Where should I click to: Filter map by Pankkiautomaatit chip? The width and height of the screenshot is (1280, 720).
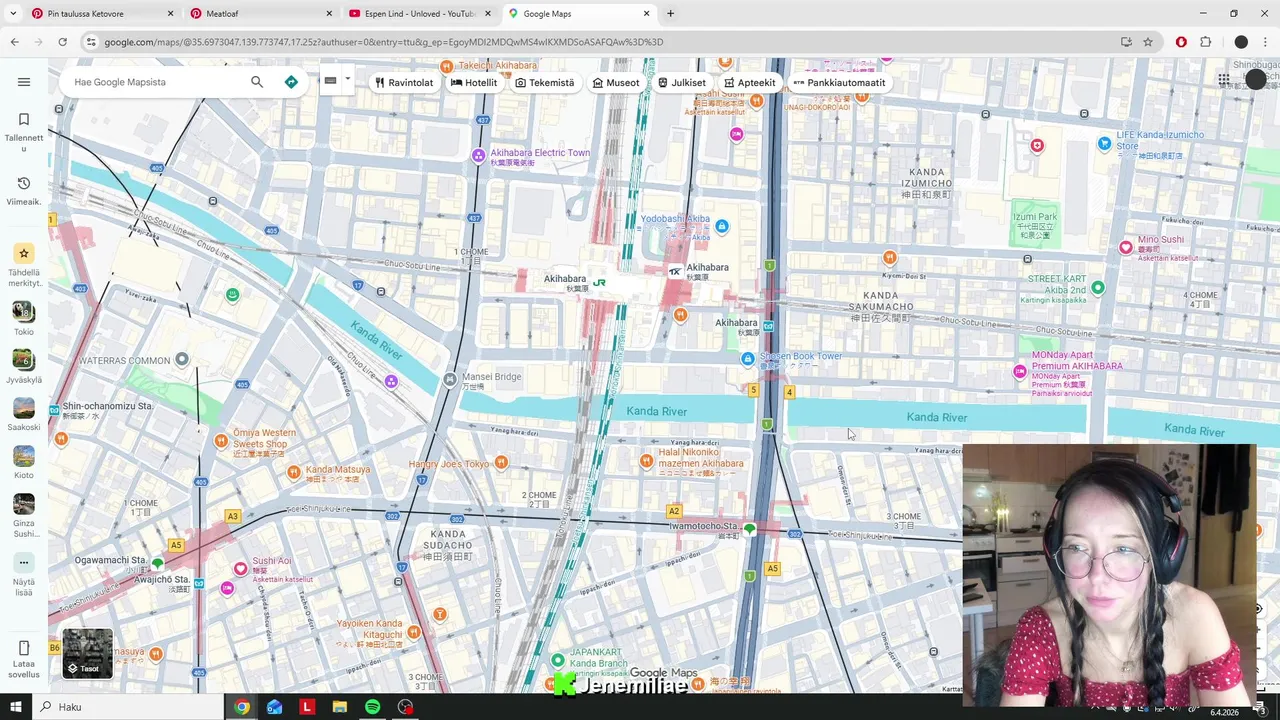pos(839,83)
